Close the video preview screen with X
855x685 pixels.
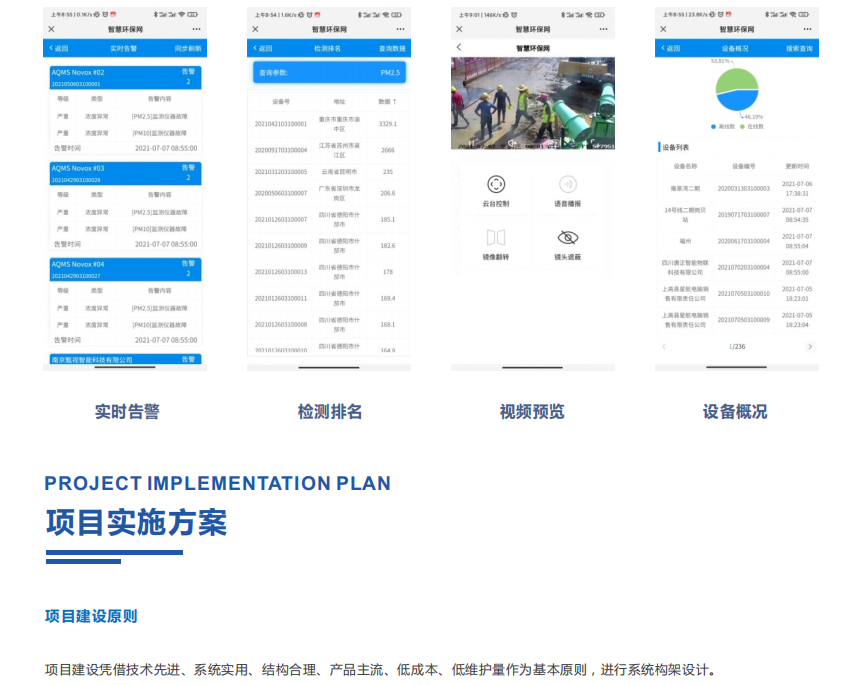(x=459, y=29)
